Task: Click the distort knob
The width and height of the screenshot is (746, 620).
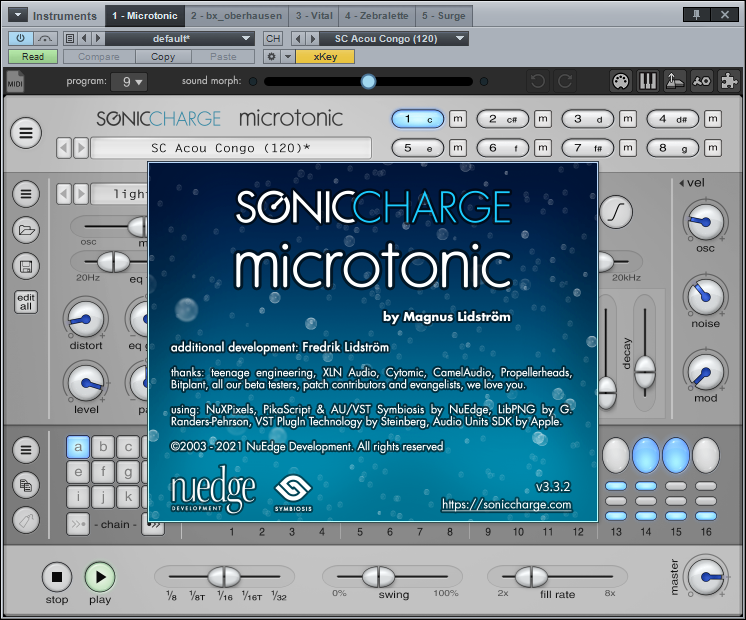Action: tap(86, 319)
